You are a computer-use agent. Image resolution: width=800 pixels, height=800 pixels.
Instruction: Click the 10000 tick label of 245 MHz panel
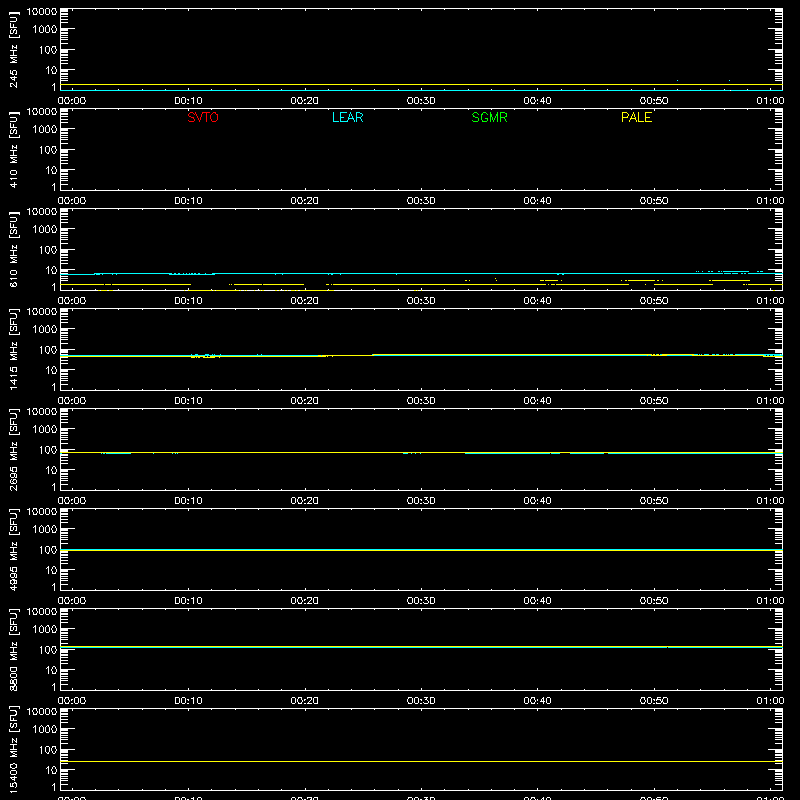pyautogui.click(x=42, y=12)
